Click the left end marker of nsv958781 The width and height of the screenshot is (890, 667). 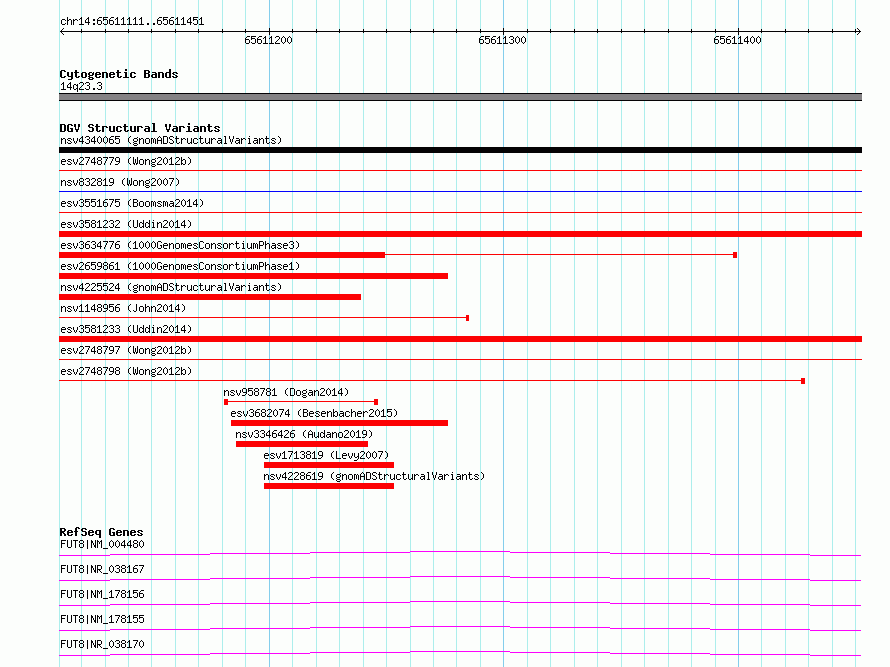tap(226, 402)
